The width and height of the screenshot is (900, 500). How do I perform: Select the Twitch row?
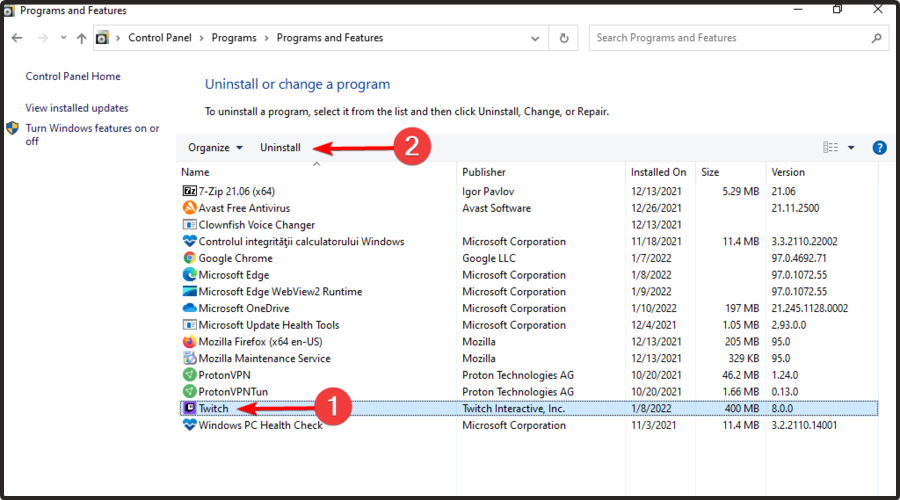pyautogui.click(x=529, y=408)
